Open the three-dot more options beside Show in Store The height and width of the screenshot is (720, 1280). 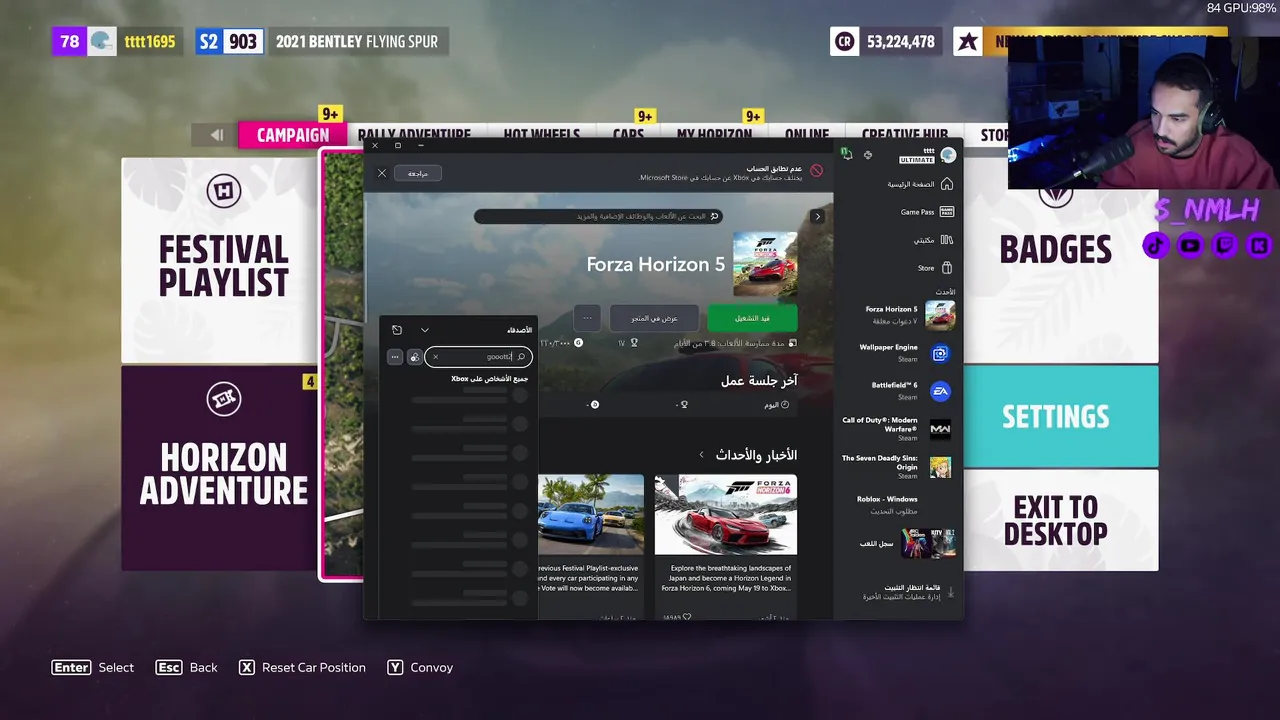587,318
